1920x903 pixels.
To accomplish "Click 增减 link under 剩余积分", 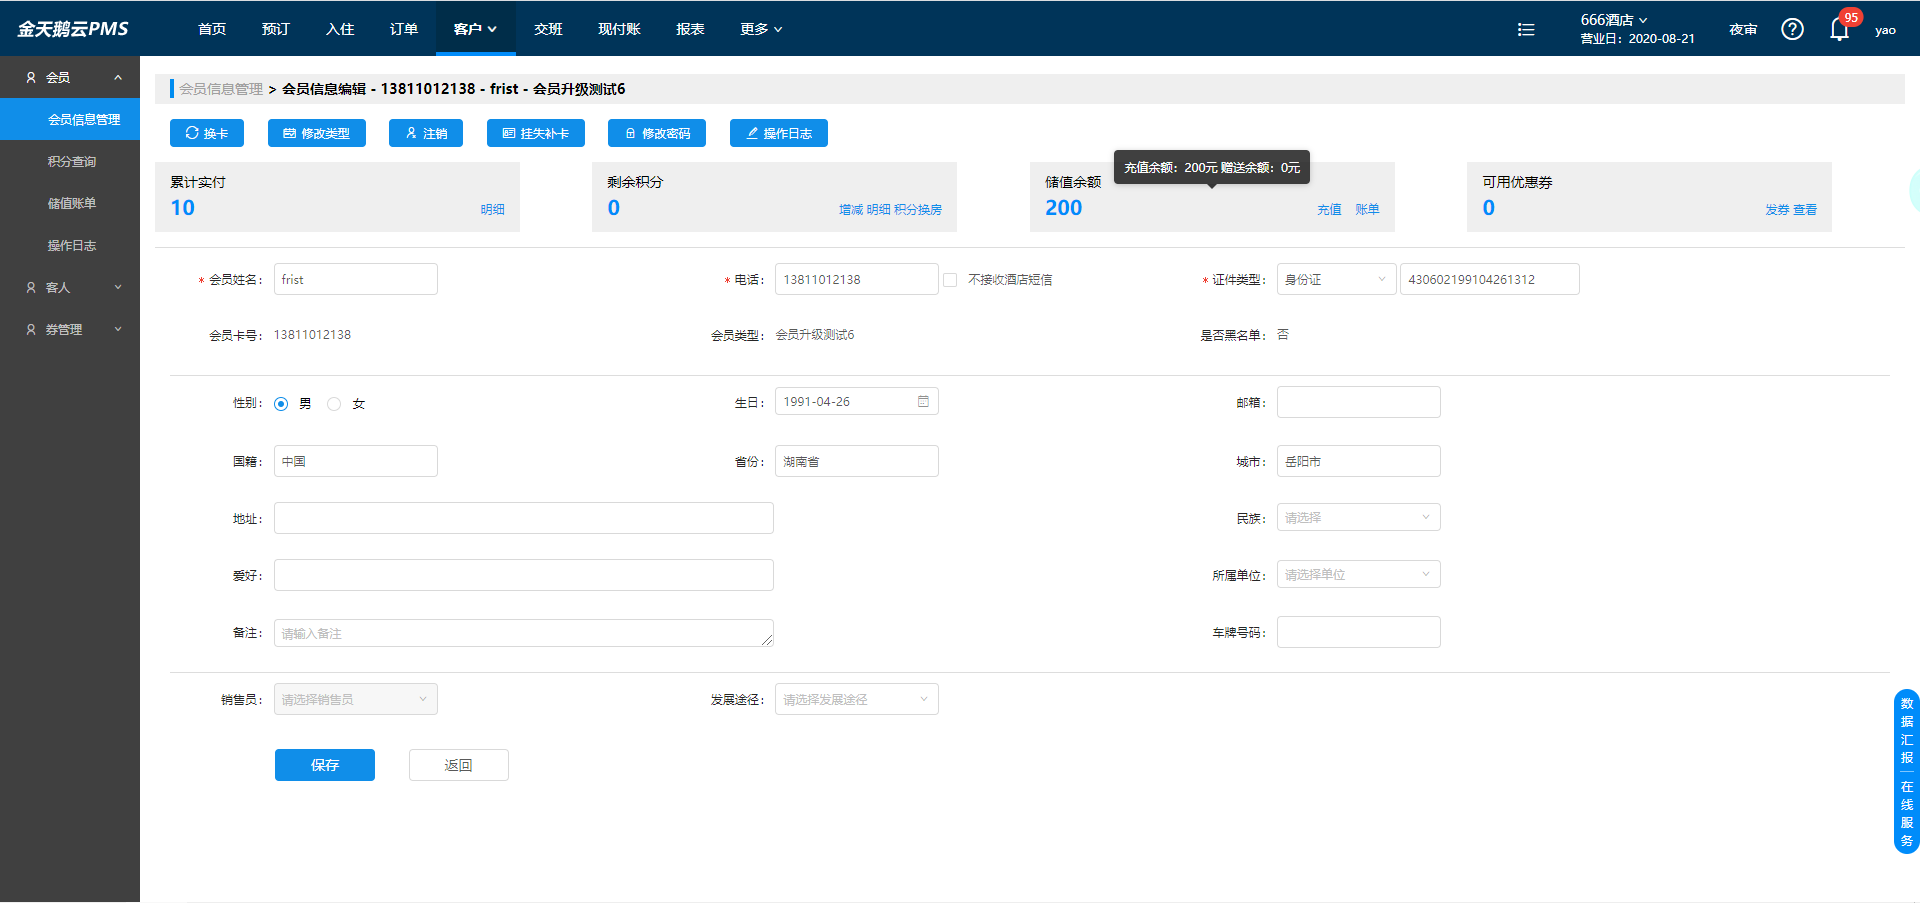I will [851, 210].
